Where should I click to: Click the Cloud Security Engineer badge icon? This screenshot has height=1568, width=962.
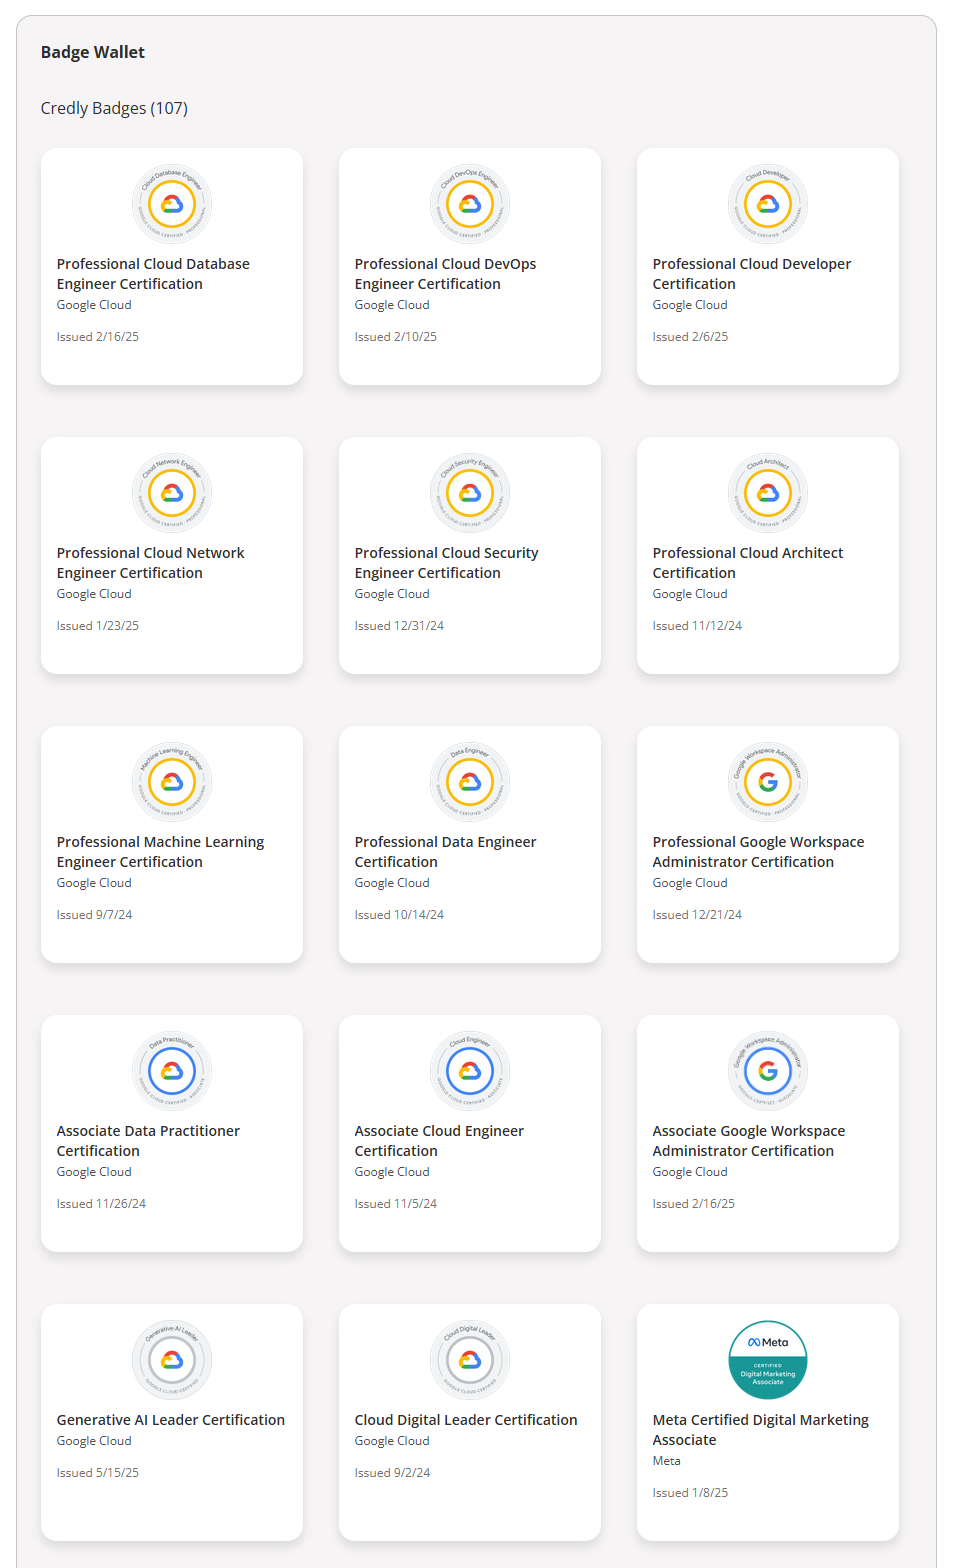(x=470, y=493)
